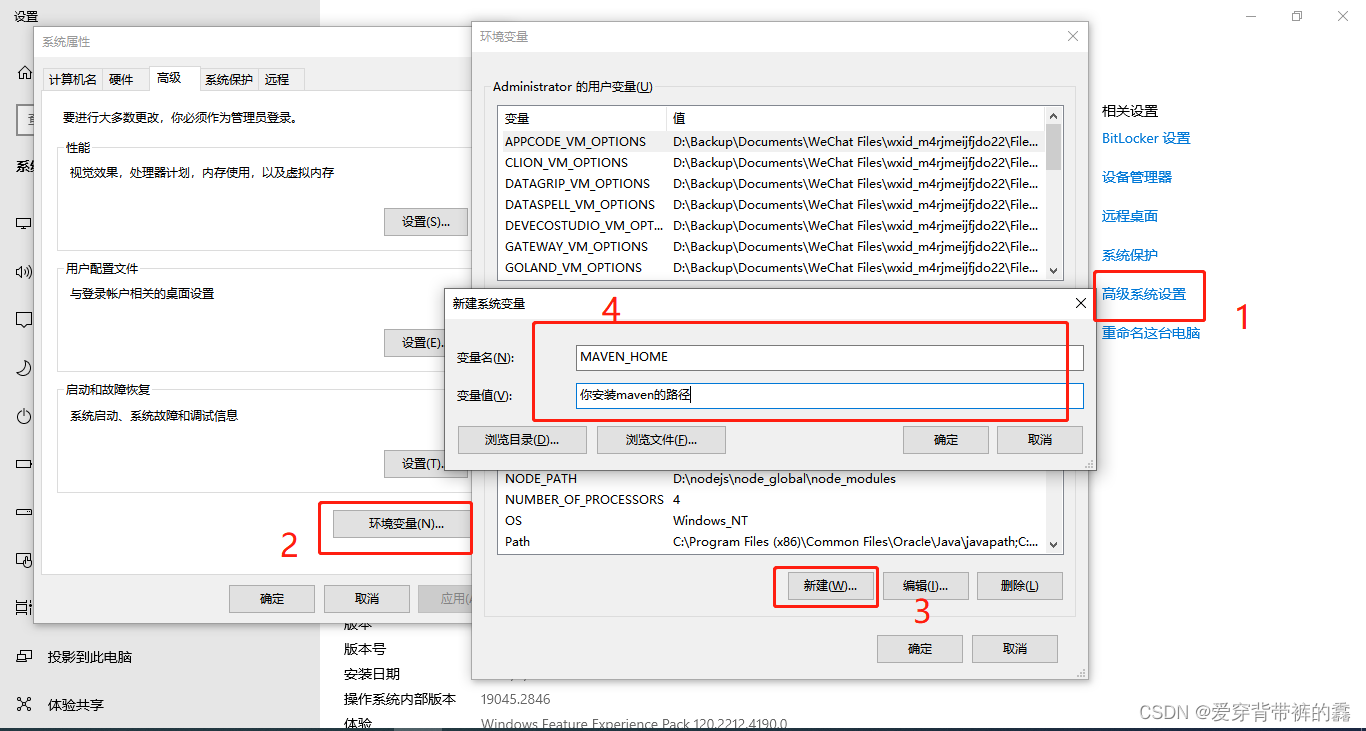
Task: Switch to 计算机名 tab in 系统属性
Action: [73, 79]
